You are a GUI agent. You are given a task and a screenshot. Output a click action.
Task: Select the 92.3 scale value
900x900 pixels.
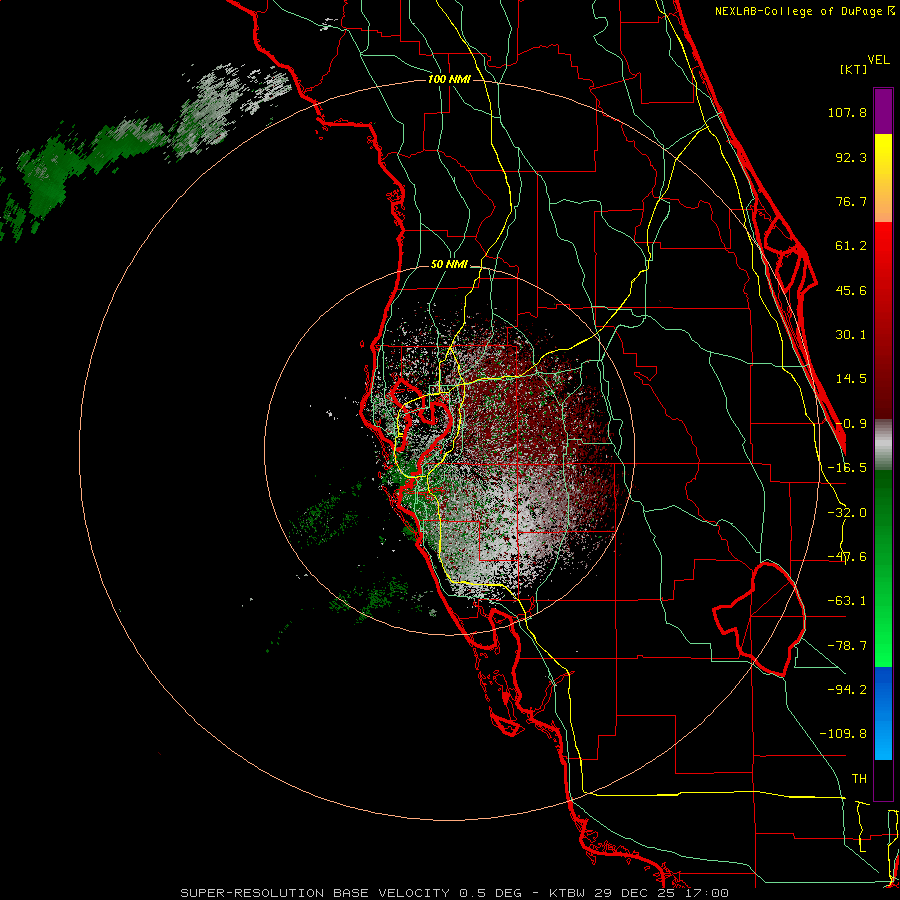[851, 157]
